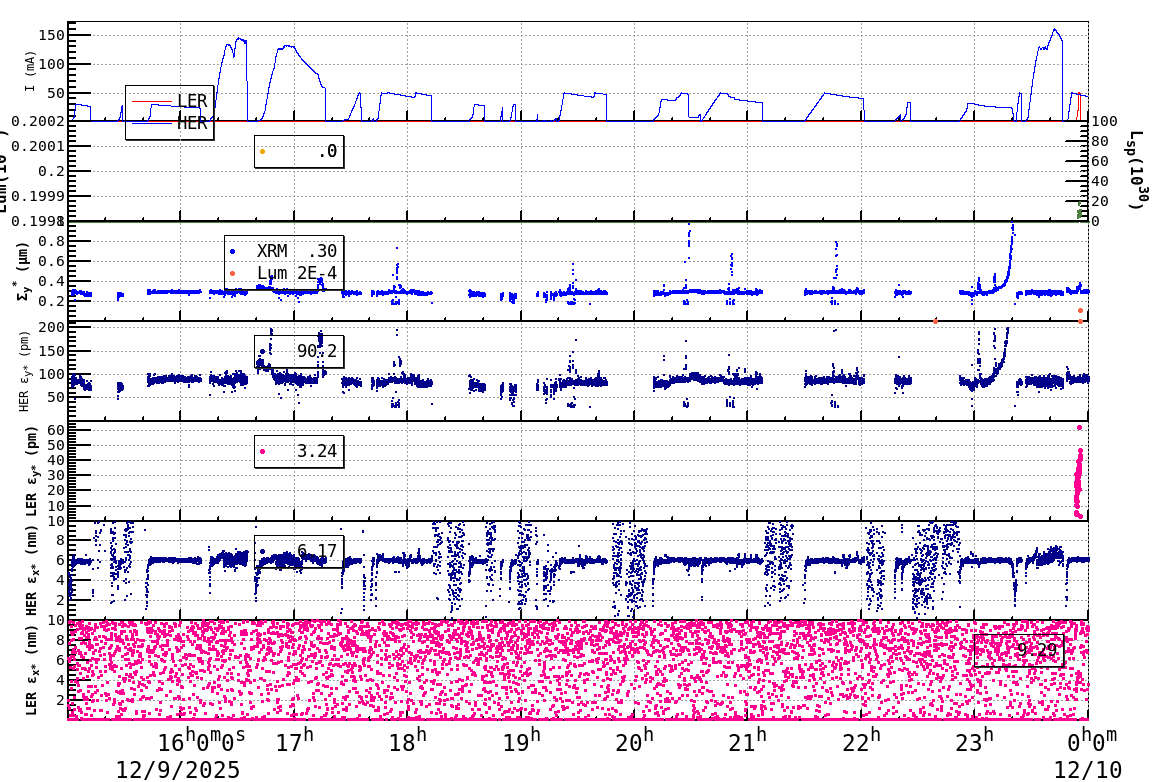Screen dimensions: 1160x782
Task: Click the blue XRM legend marker
Action: click(233, 252)
